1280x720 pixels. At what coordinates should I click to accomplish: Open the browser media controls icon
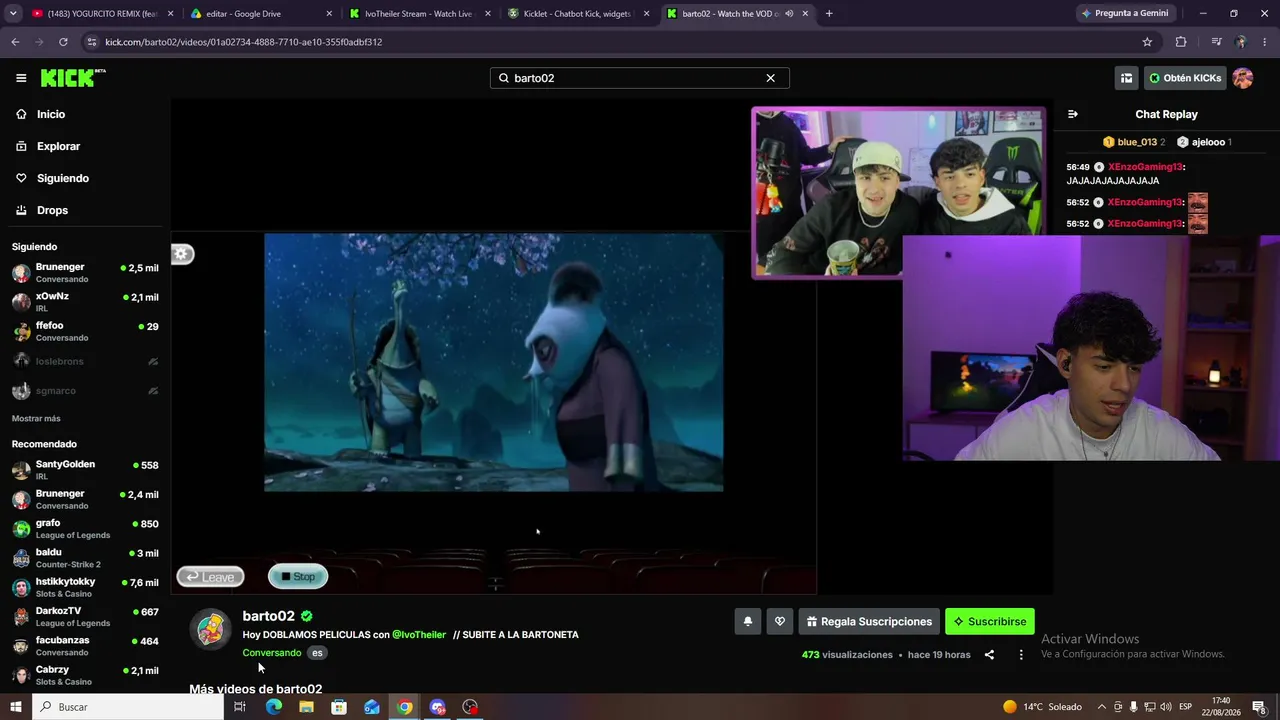pyautogui.click(x=1216, y=42)
